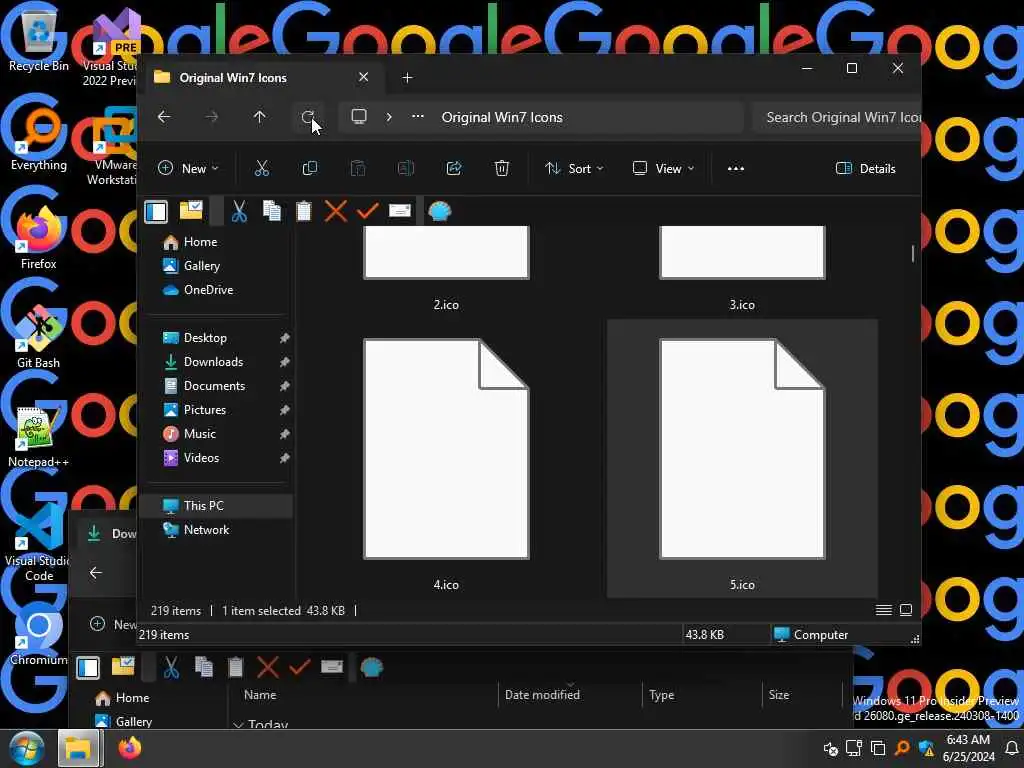Click classic toolbar paste clipboard icon

(304, 212)
